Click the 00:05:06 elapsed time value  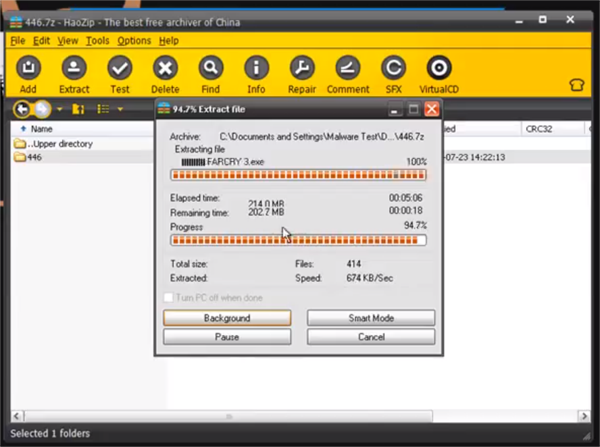tap(406, 198)
